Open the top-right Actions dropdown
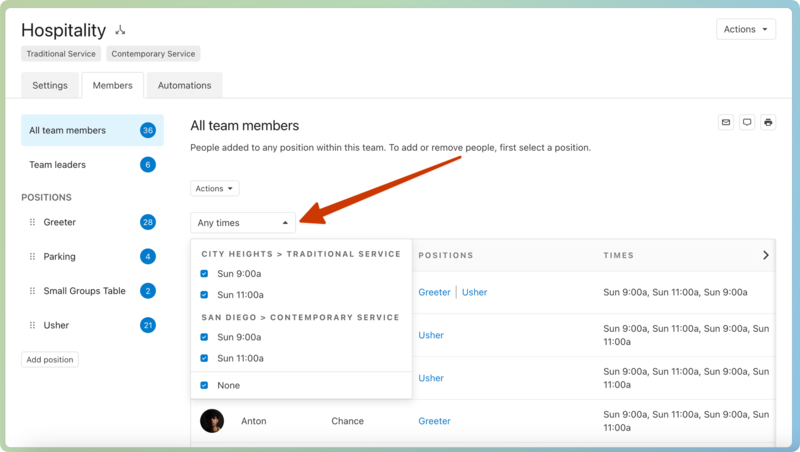800x452 pixels. pyautogui.click(x=746, y=29)
